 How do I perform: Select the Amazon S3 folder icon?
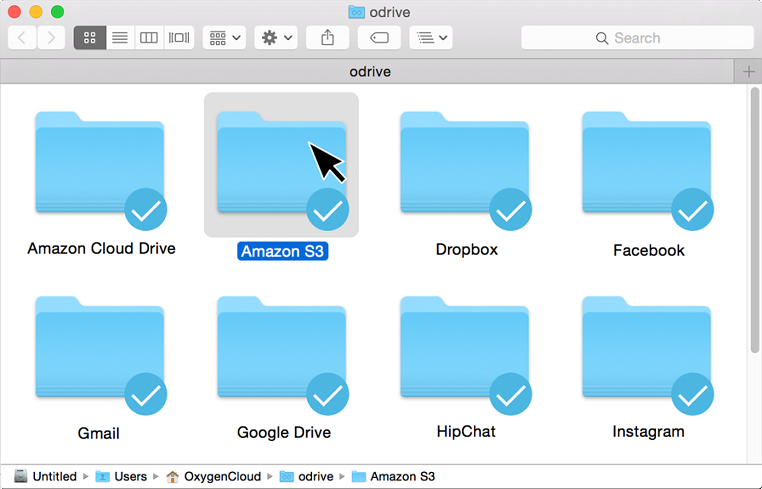pyautogui.click(x=281, y=165)
